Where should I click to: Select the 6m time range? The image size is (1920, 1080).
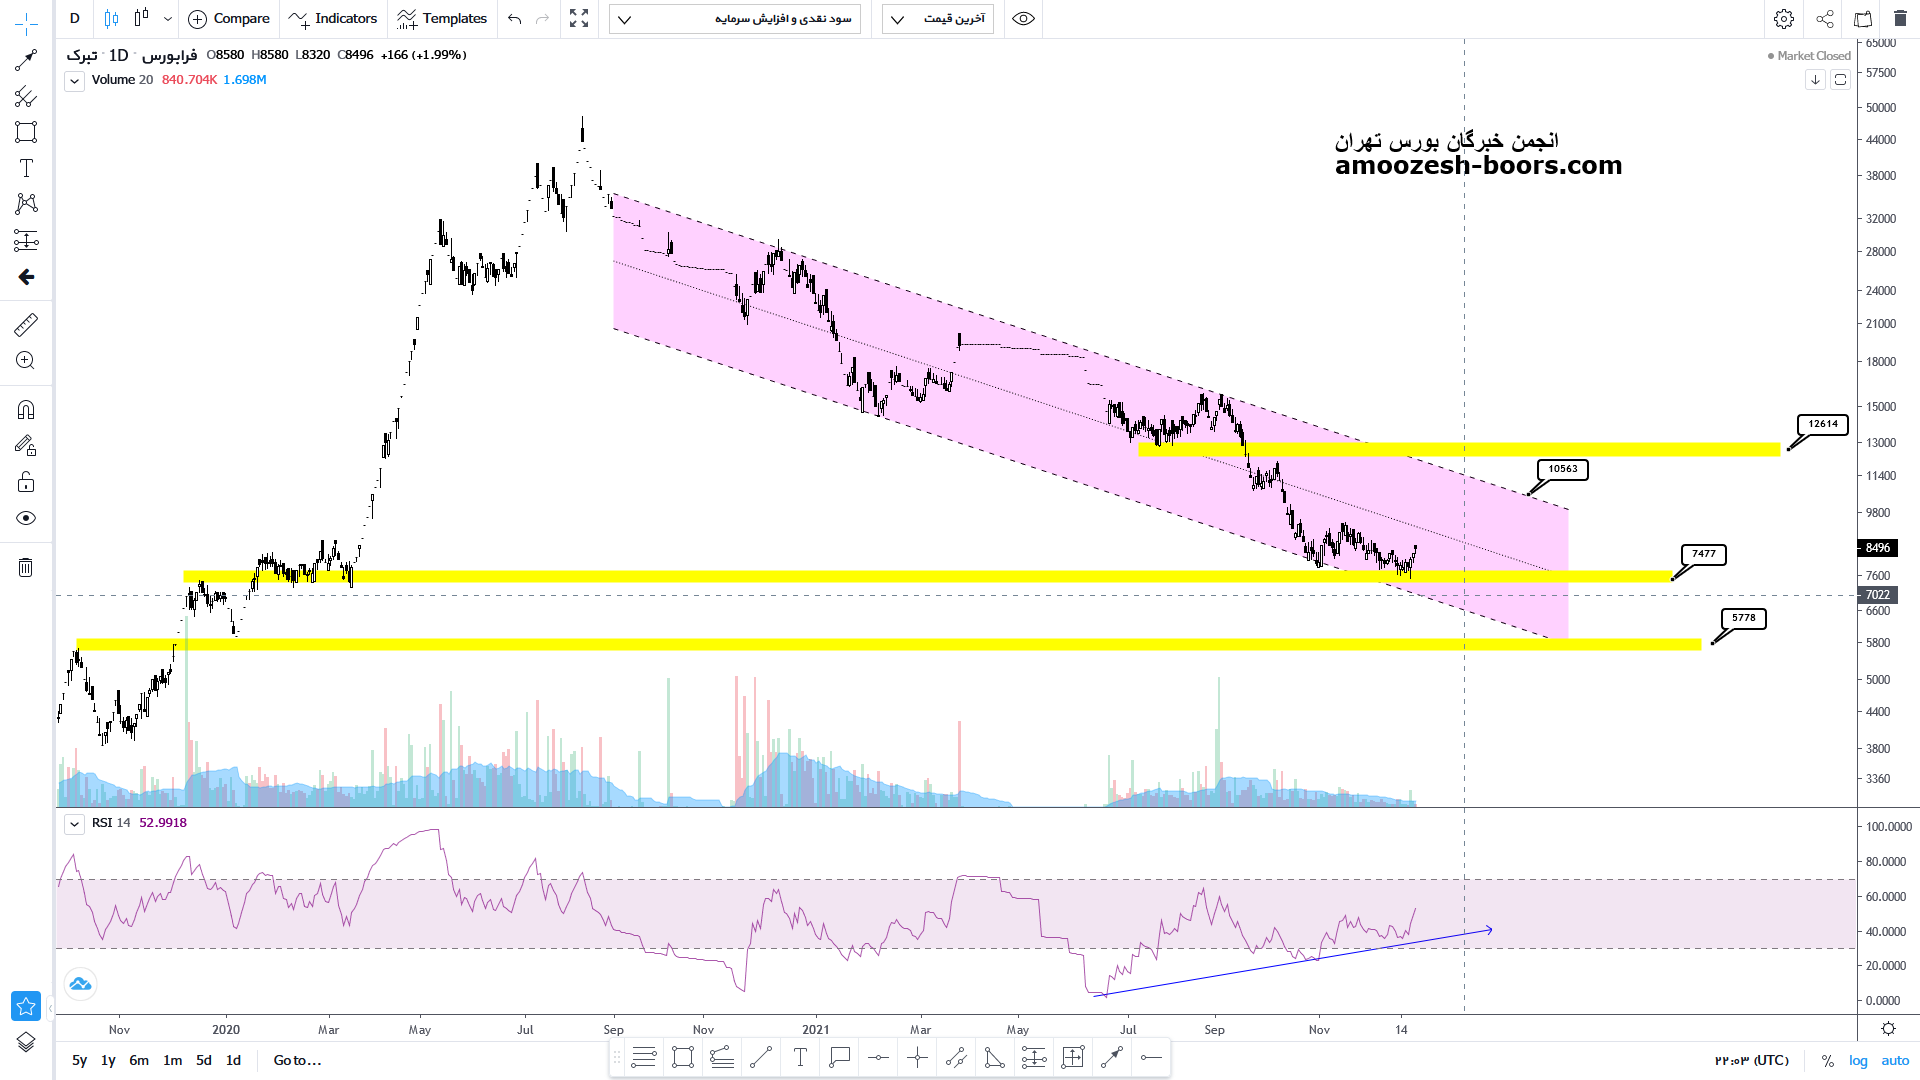(x=139, y=1060)
